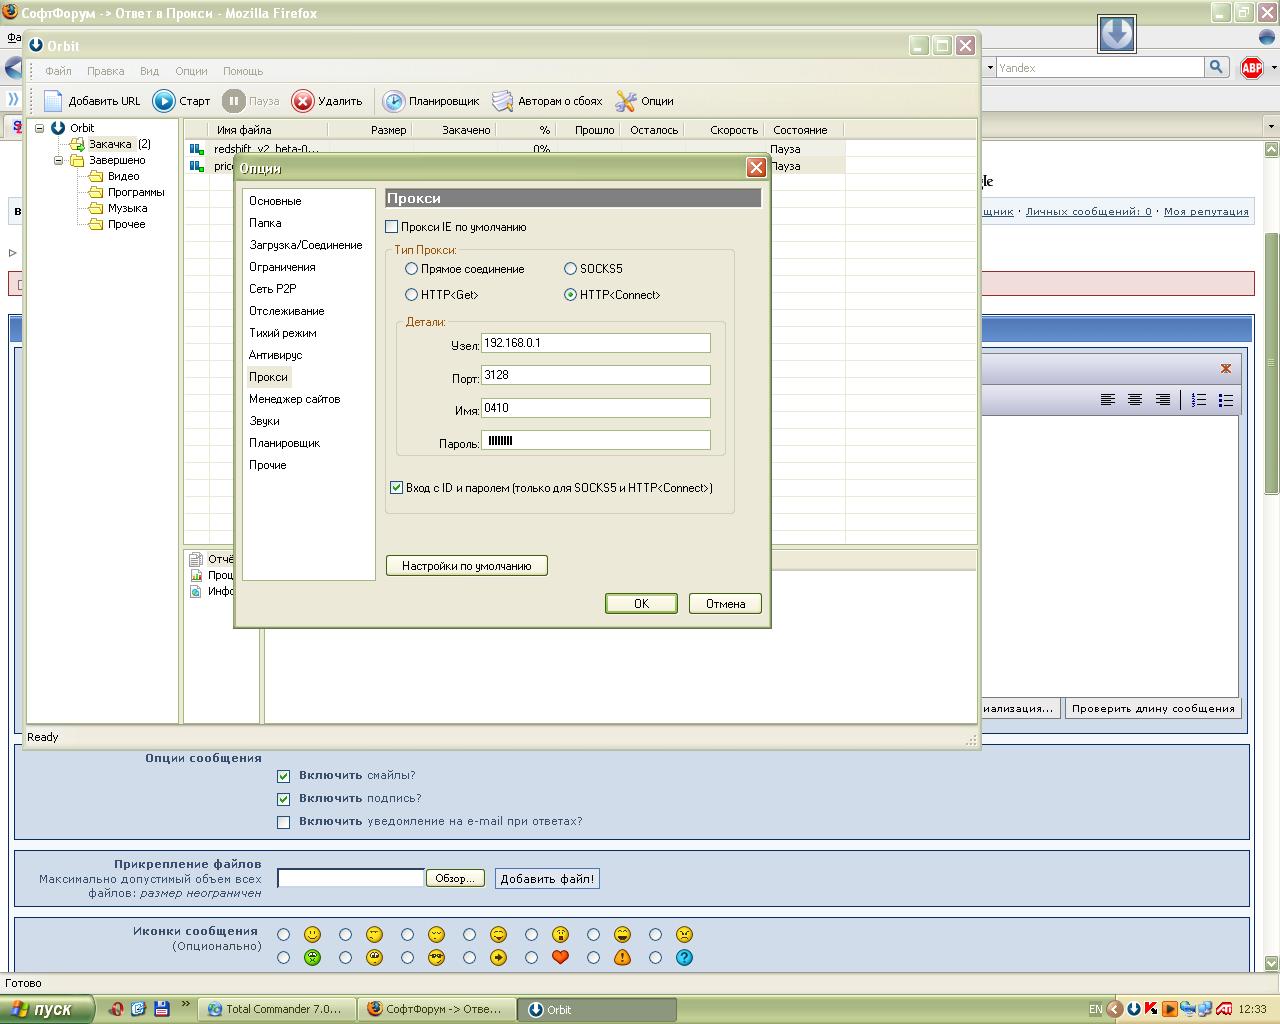This screenshot has width=1280, height=1024.
Task: Select the angry smiley message icon
Action: pyautogui.click(x=684, y=934)
